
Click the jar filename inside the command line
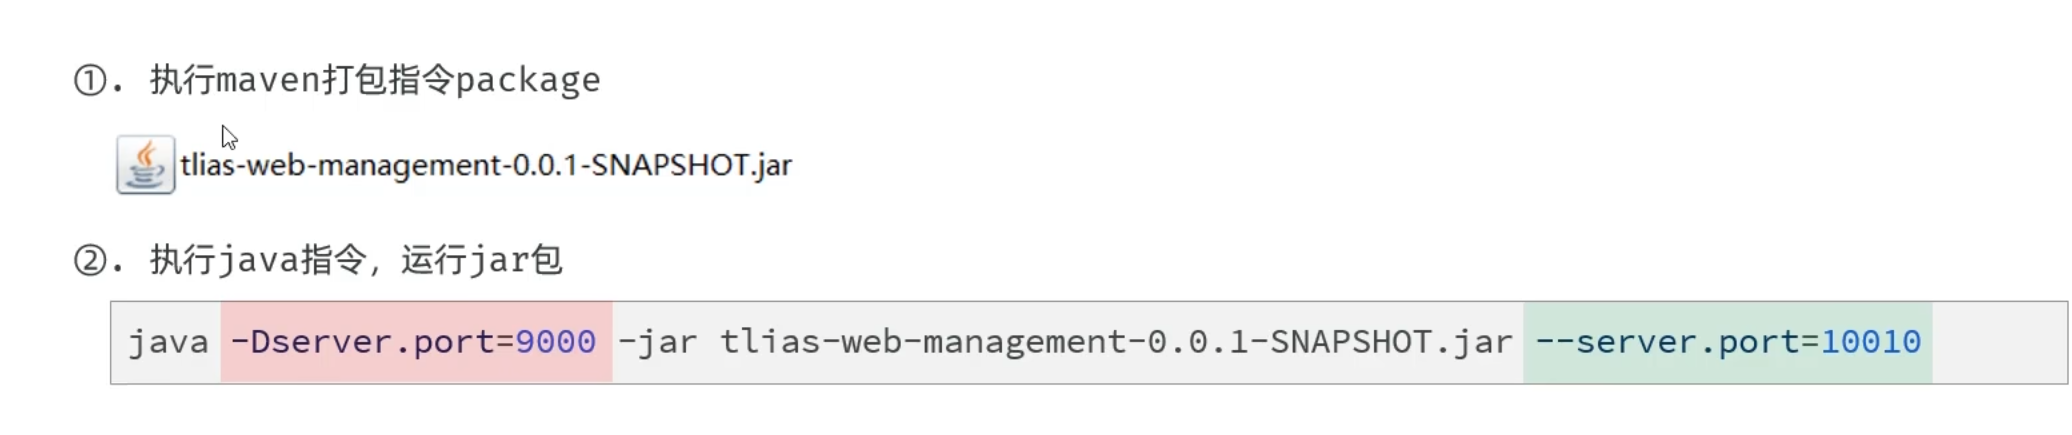click(x=1116, y=342)
